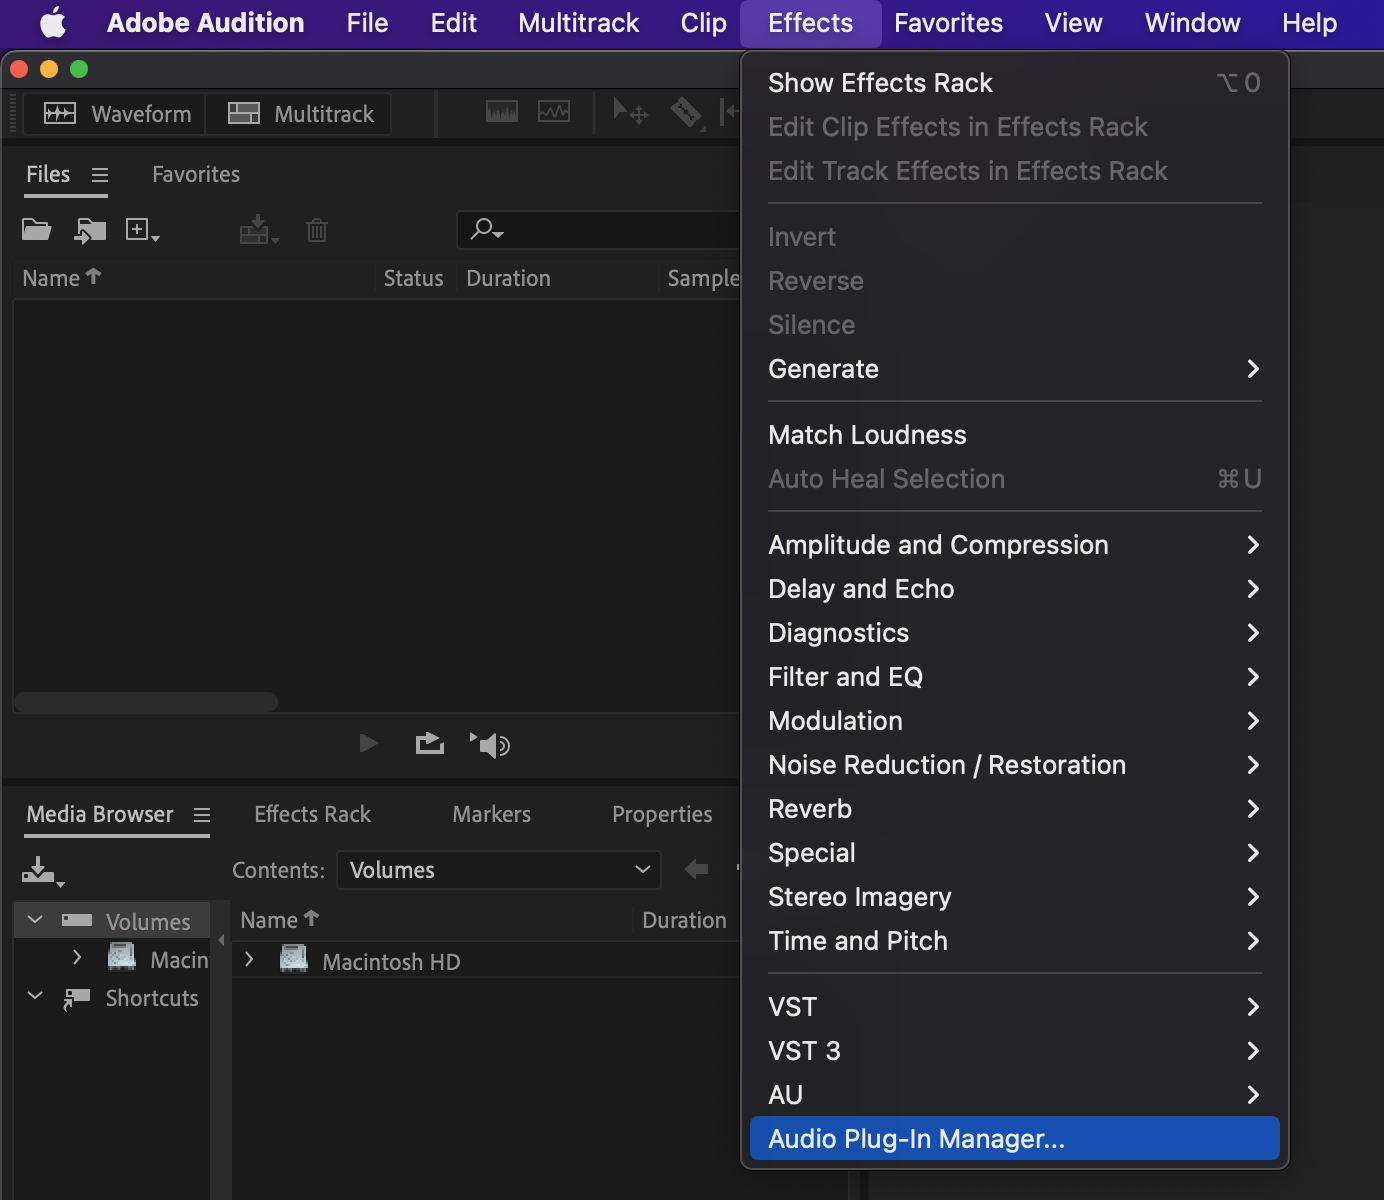Choose Match Loudness
The image size is (1384, 1200).
point(1014,435)
